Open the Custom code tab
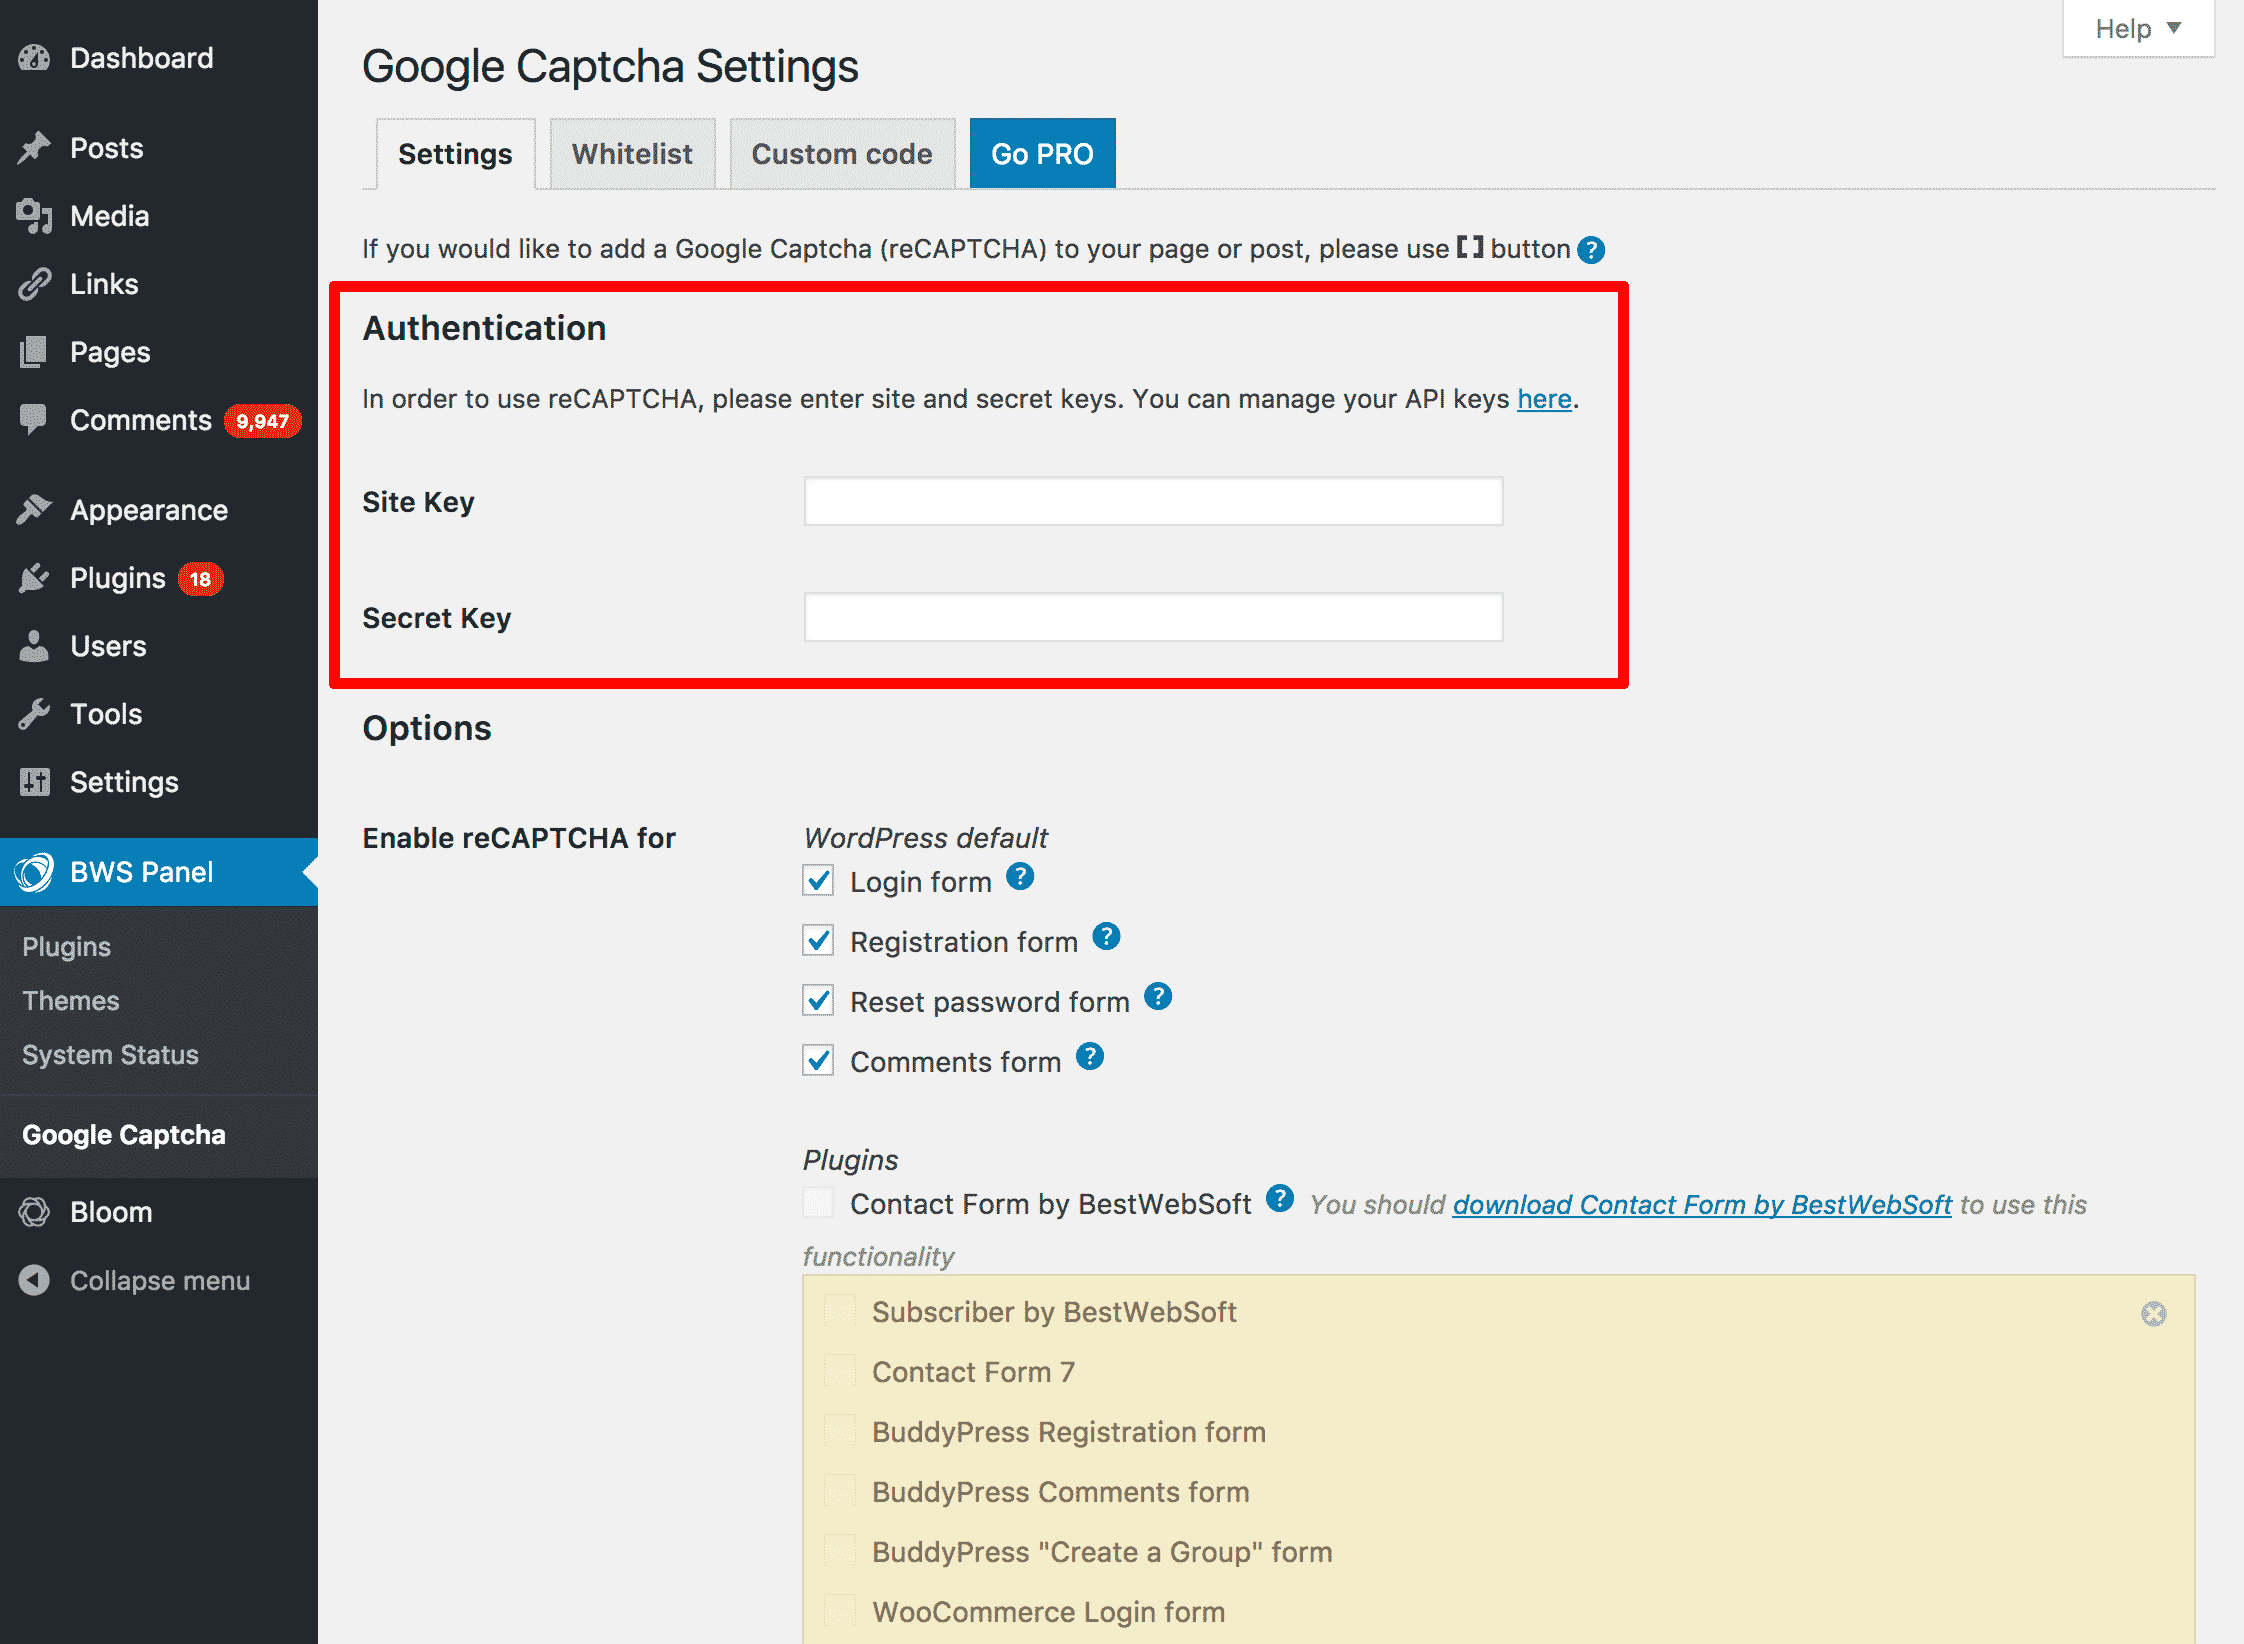Image resolution: width=2244 pixels, height=1644 pixels. (841, 154)
